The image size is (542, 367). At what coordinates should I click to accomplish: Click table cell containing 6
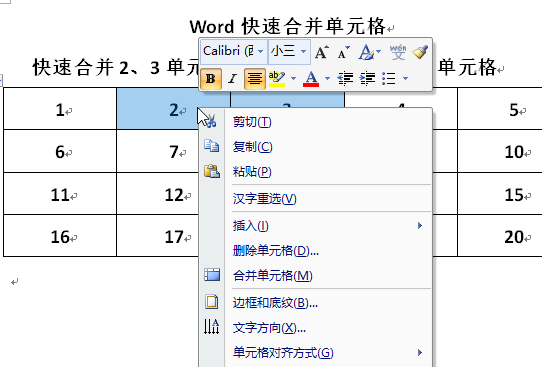(60, 151)
